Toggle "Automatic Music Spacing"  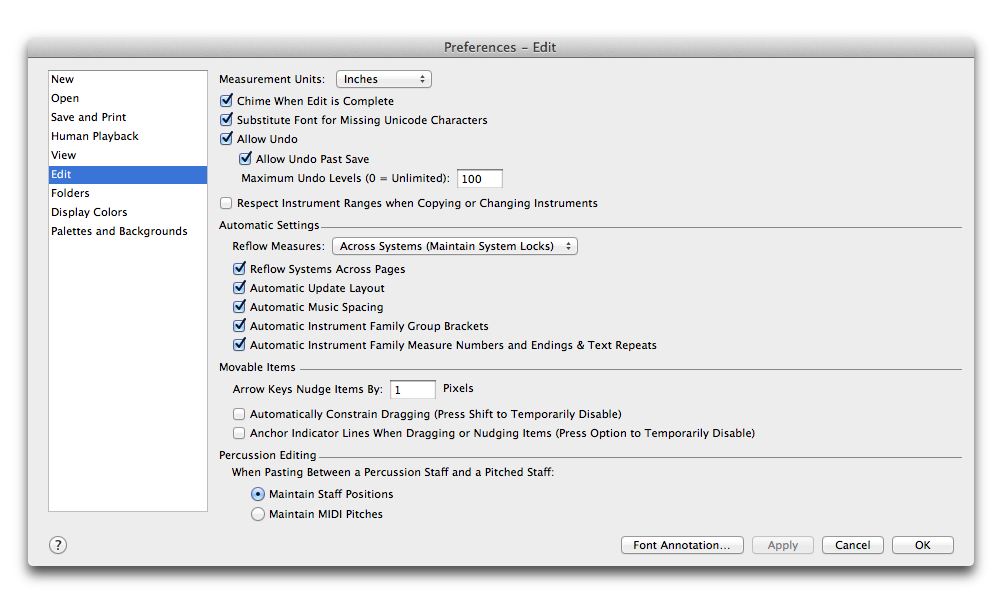(x=239, y=307)
